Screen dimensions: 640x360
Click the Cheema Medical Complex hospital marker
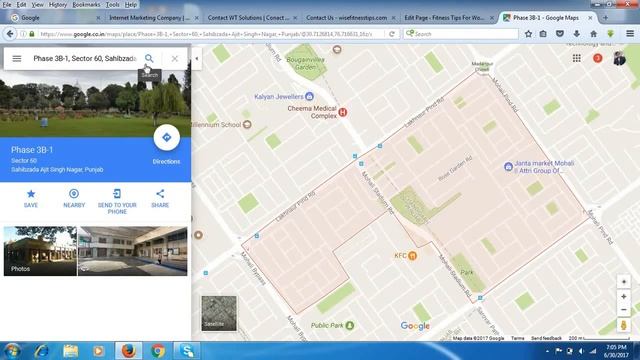click(343, 112)
